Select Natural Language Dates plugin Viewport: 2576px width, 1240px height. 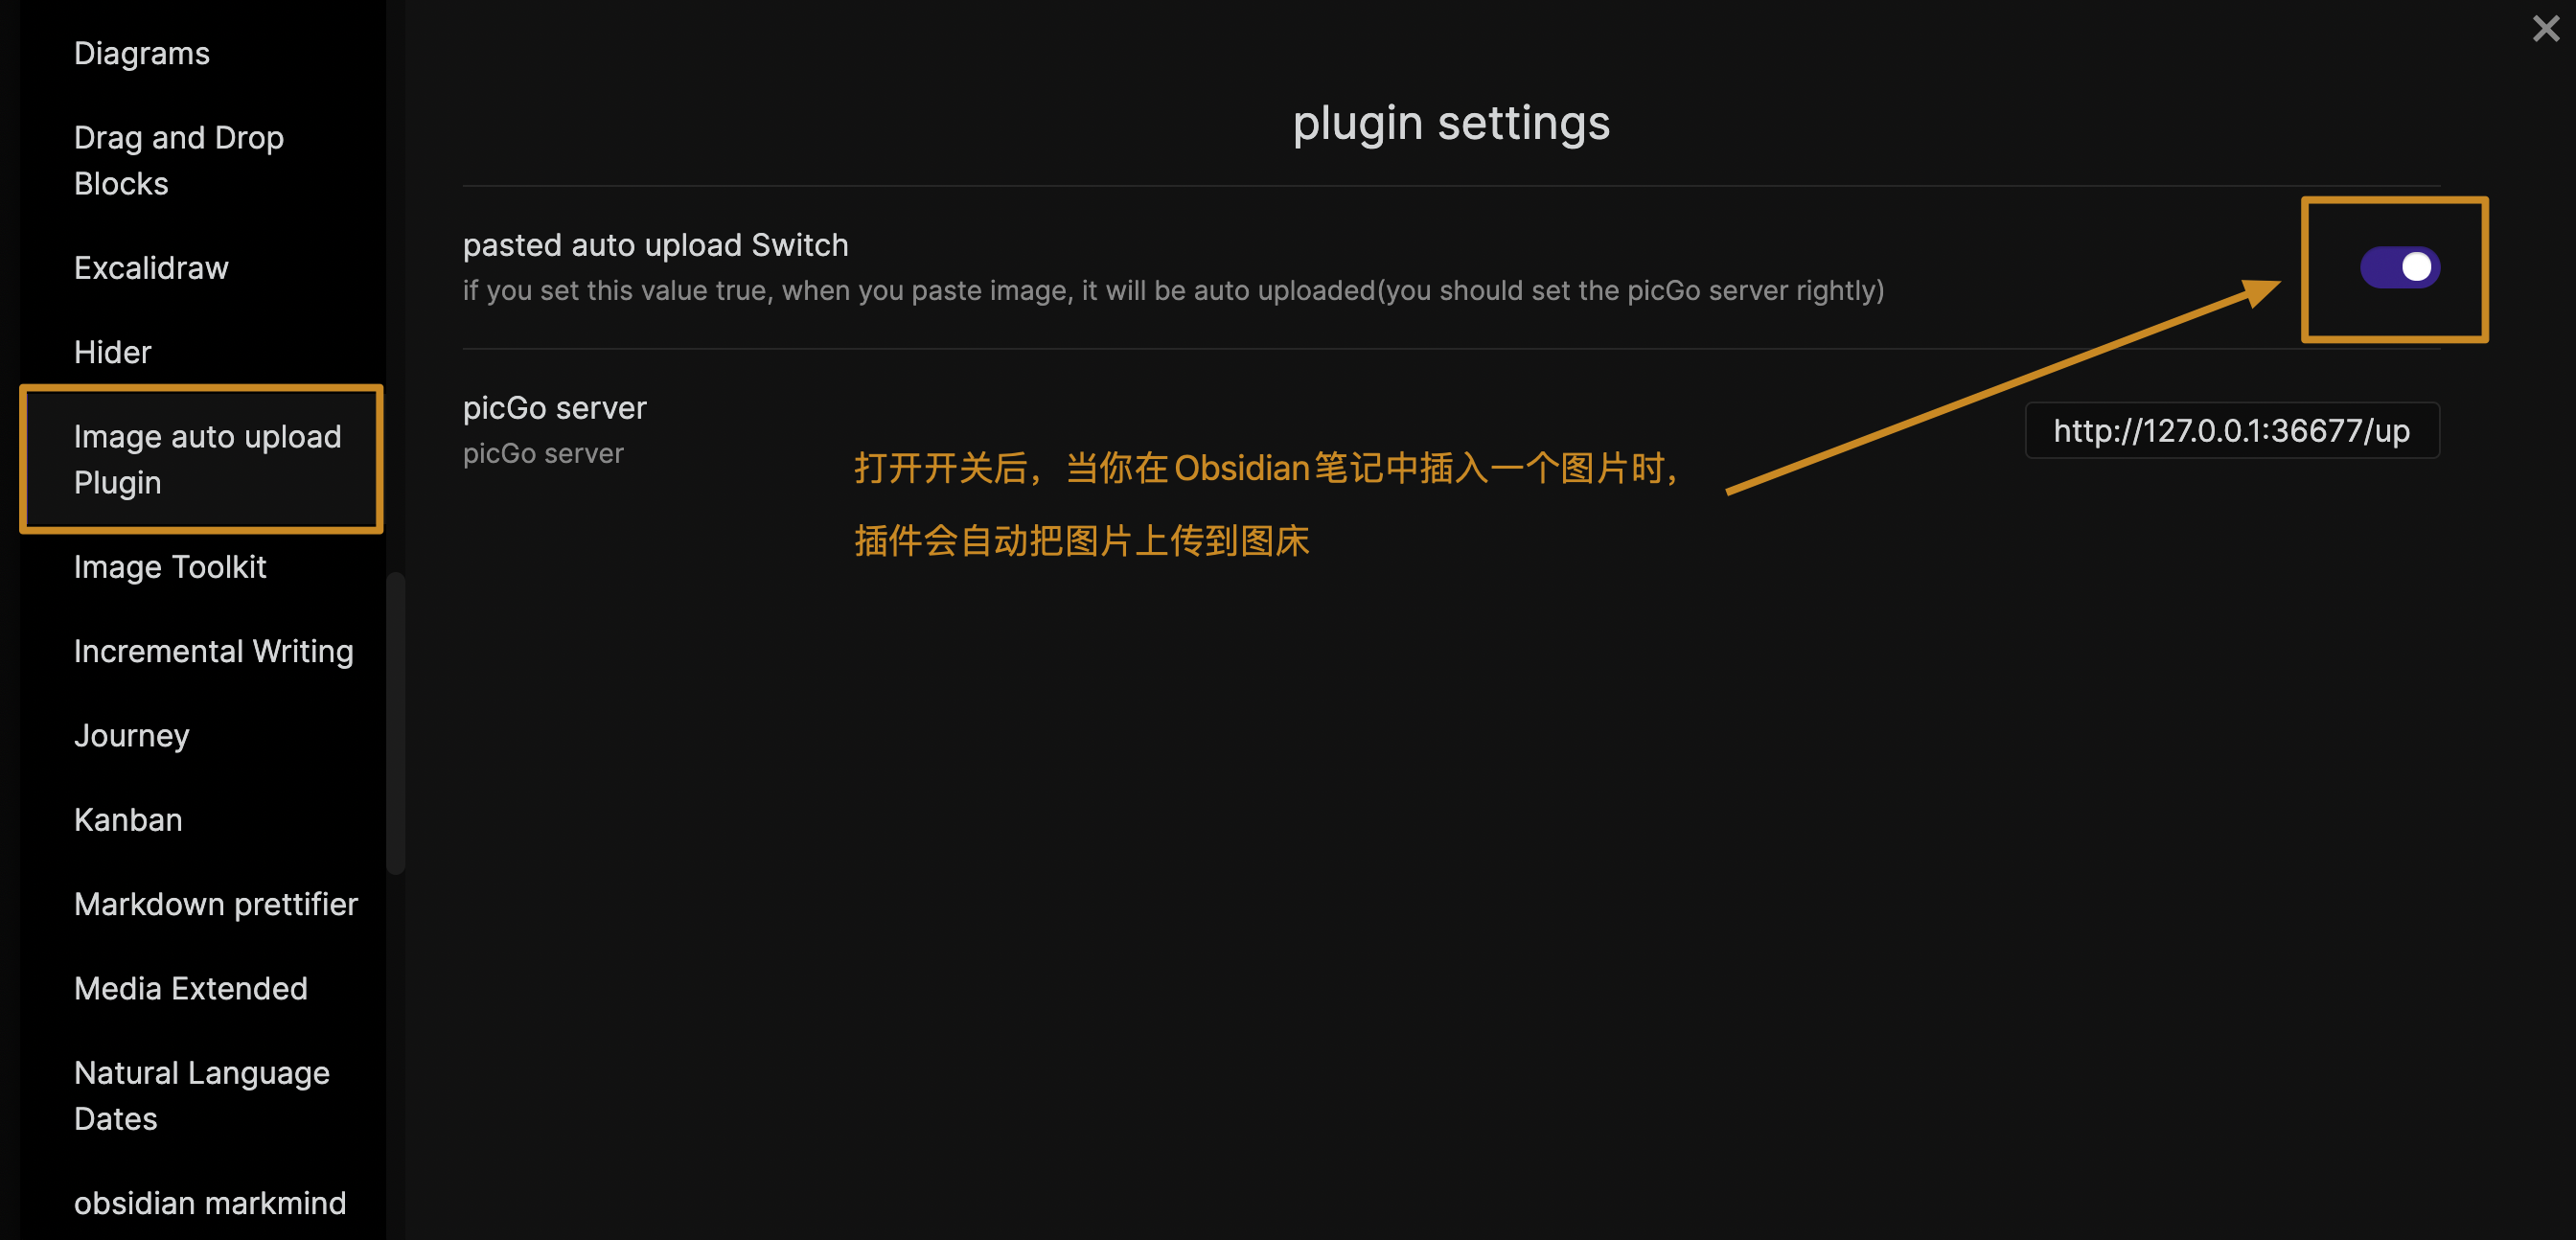[x=202, y=1095]
